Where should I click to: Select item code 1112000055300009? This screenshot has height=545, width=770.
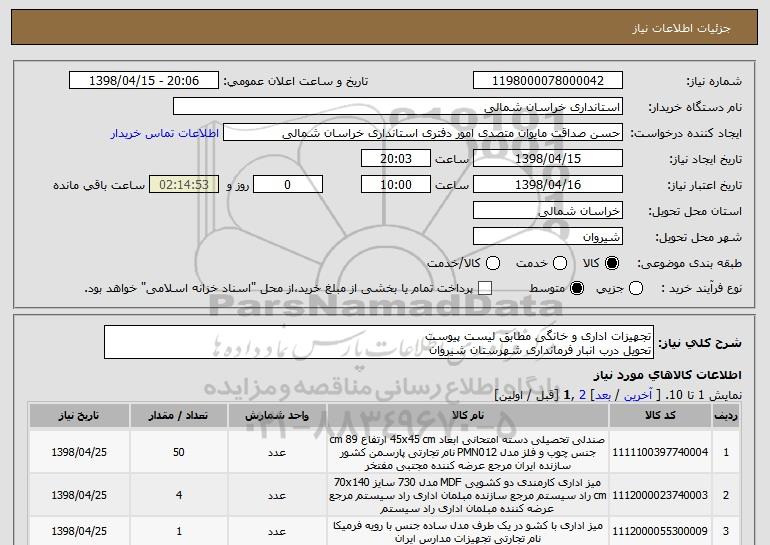660,531
